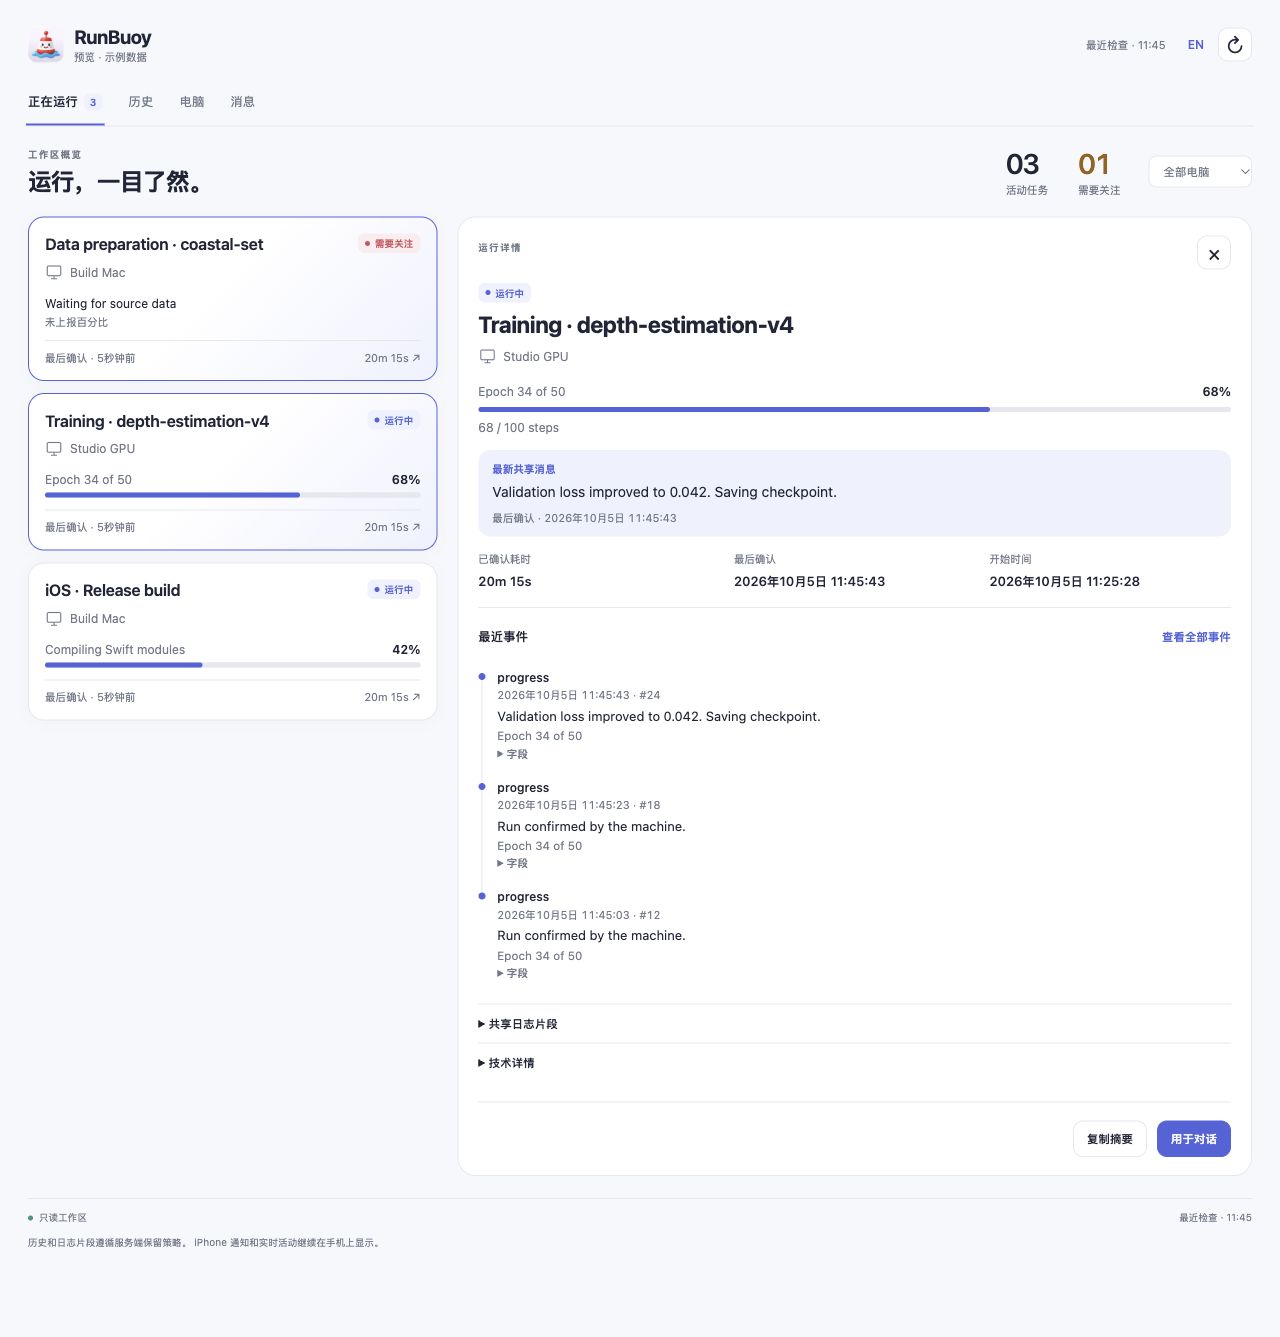Select the Data preparation · coastal-set card
Viewport: 1280px width, 1337px height.
tap(233, 299)
